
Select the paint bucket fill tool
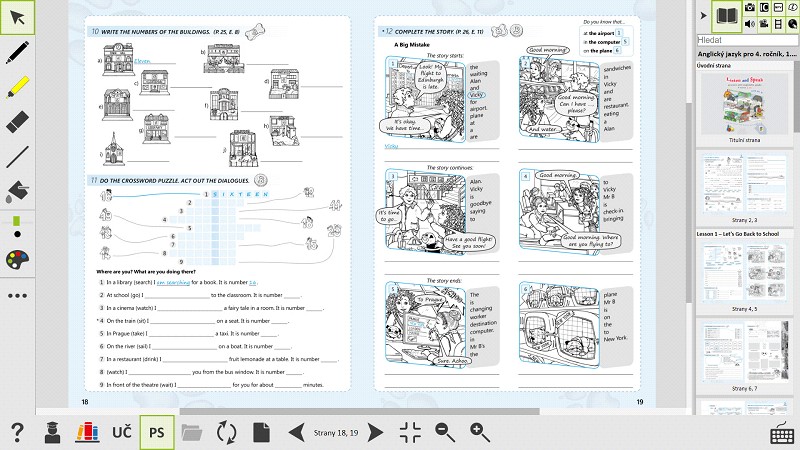tap(17, 191)
